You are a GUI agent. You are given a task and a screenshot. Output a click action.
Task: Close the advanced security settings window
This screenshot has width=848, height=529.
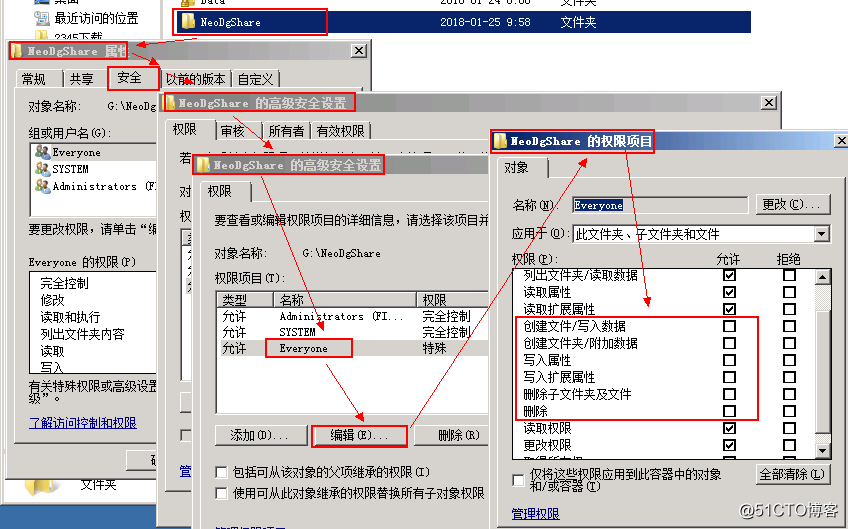pyautogui.click(x=768, y=103)
